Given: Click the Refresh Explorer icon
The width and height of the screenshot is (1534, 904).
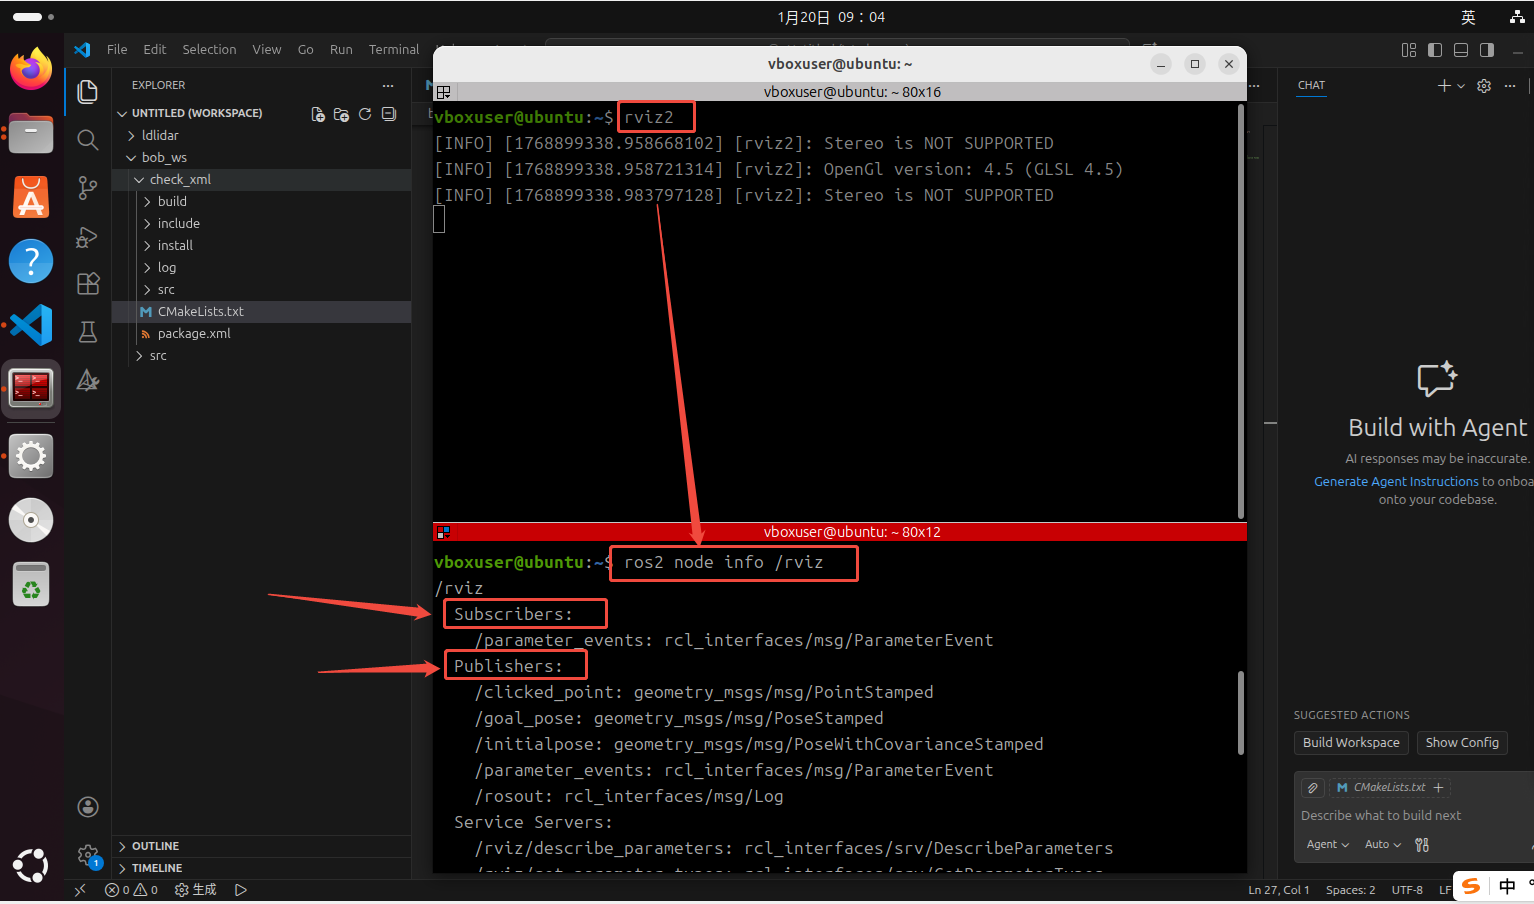Looking at the screenshot, I should (x=365, y=114).
